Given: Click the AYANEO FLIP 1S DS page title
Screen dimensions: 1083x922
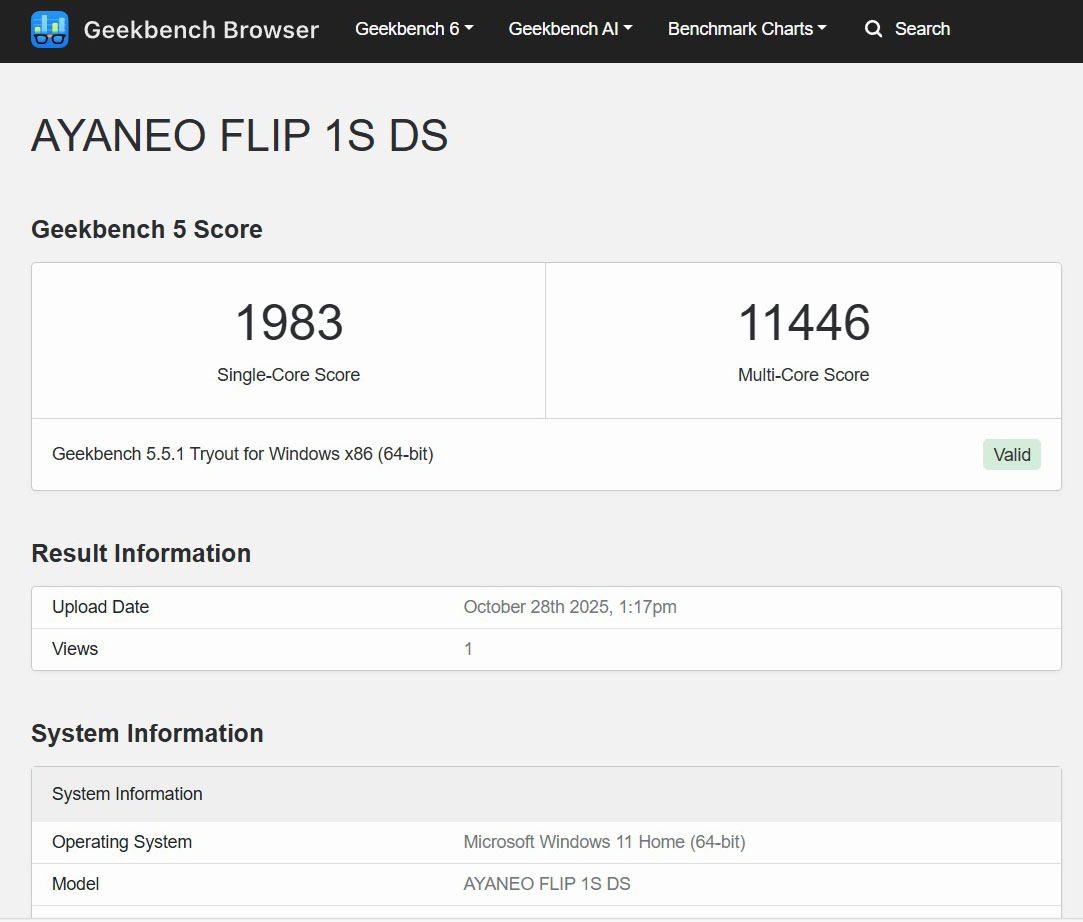Looking at the screenshot, I should click(240, 136).
